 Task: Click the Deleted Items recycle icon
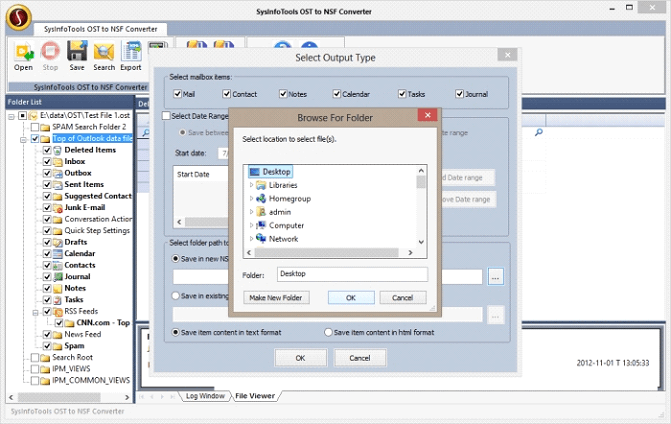(57, 150)
